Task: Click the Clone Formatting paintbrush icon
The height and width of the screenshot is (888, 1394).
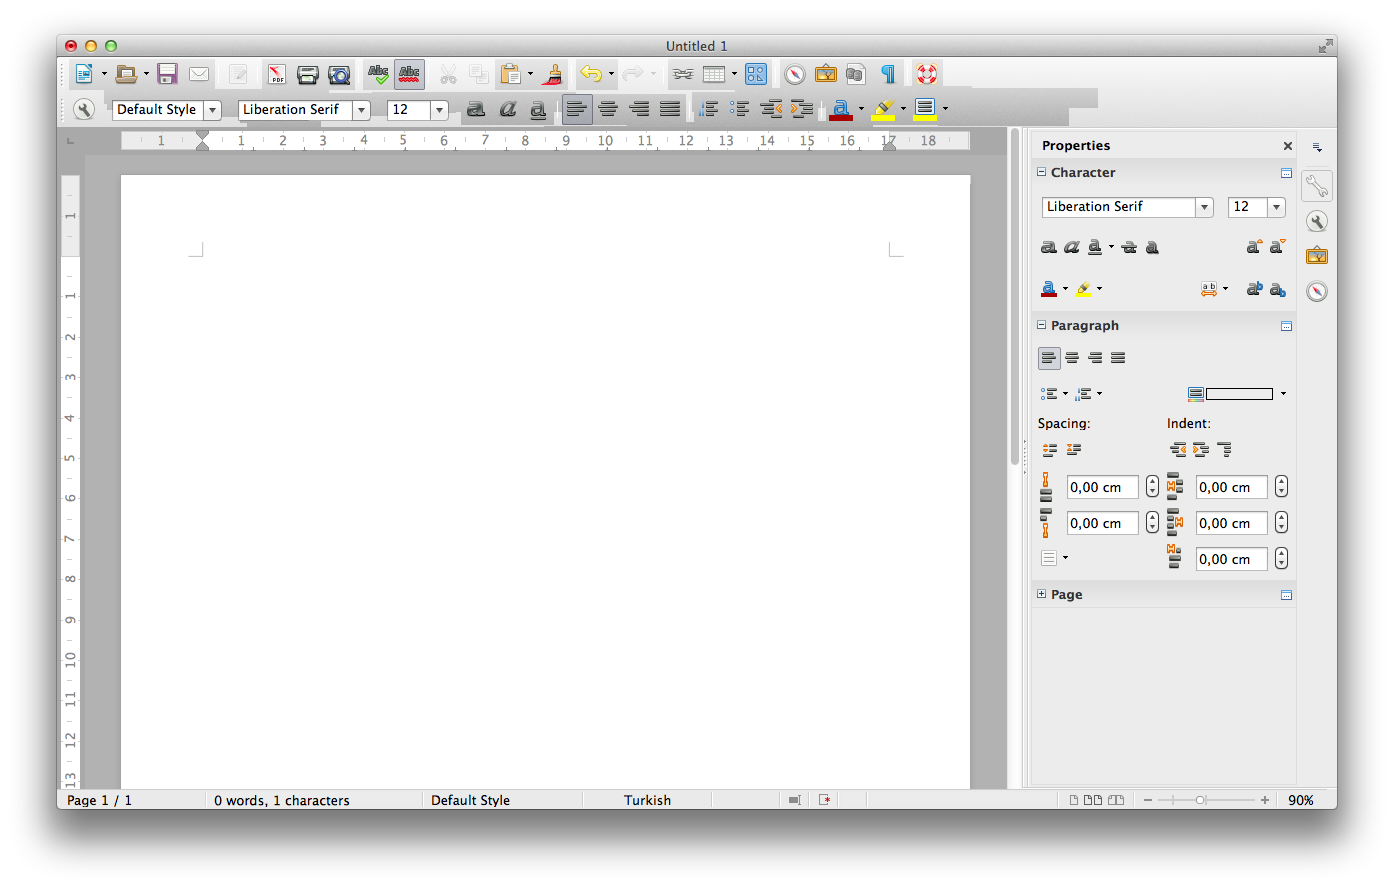Action: (x=552, y=74)
